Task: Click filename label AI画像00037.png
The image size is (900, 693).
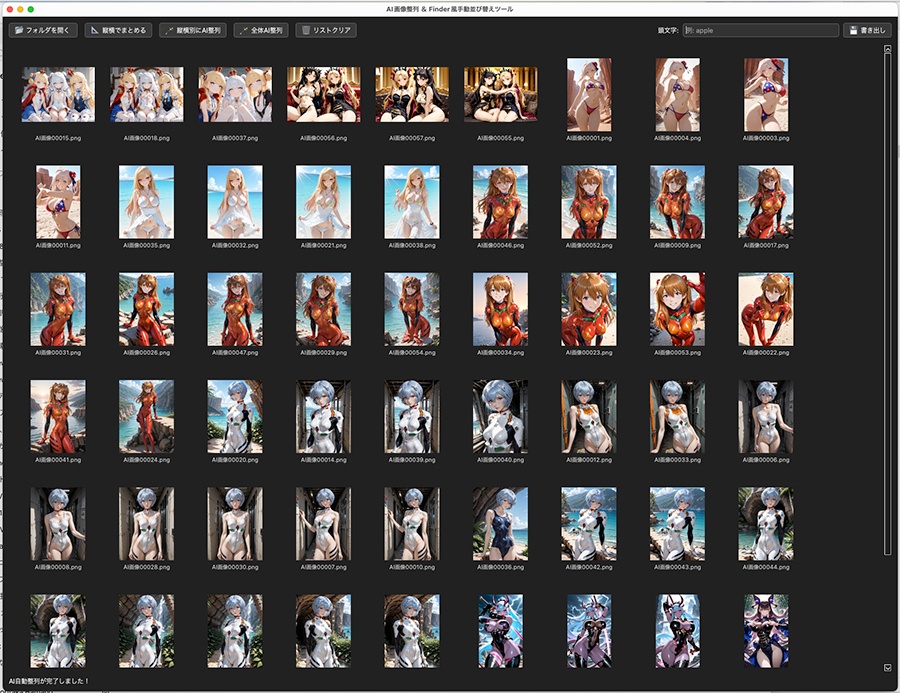Action: click(235, 138)
